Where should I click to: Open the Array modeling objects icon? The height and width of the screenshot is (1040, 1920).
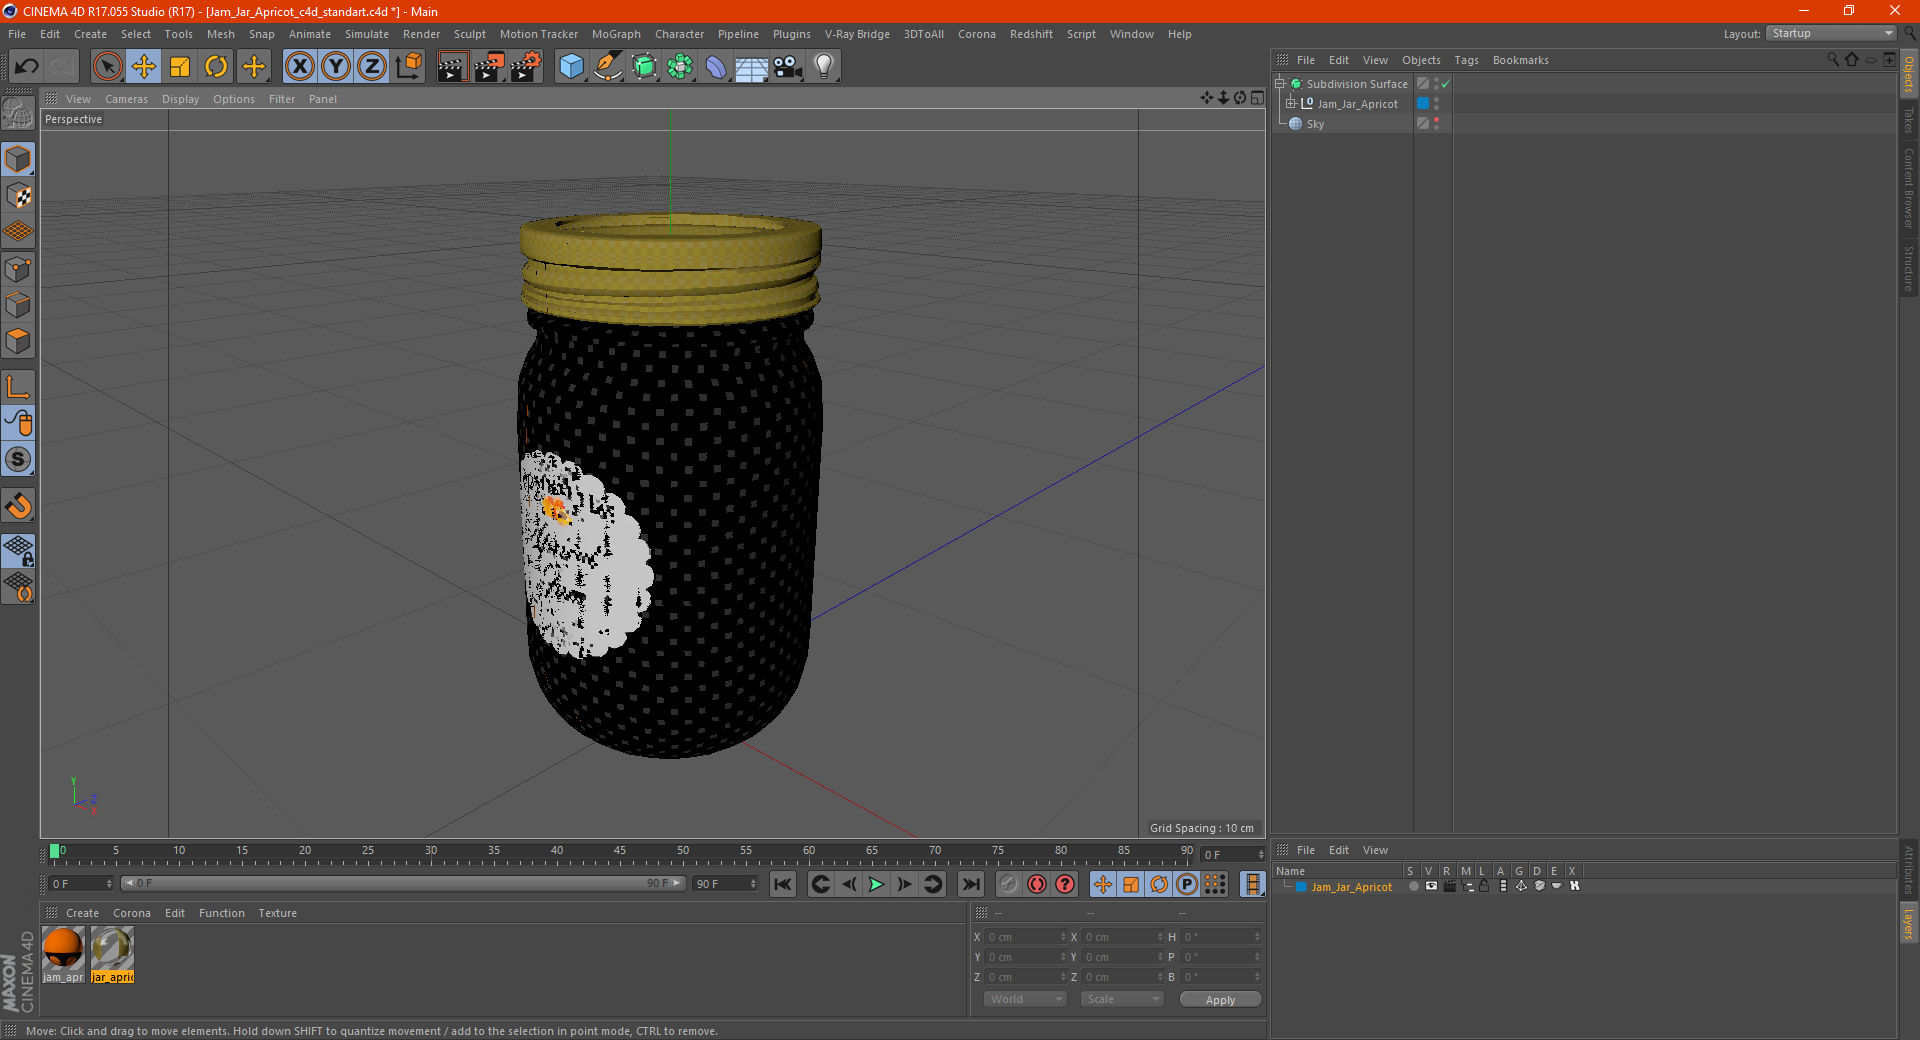[680, 67]
